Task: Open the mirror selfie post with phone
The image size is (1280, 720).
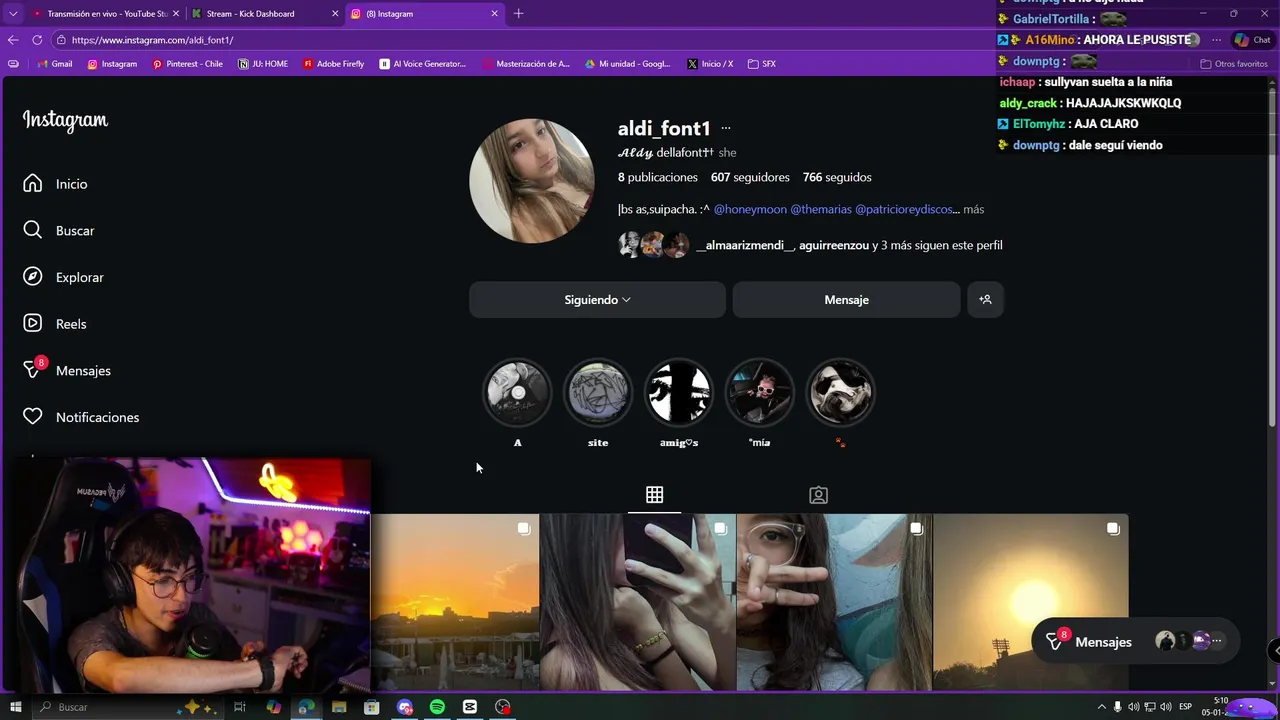Action: pyautogui.click(x=638, y=602)
